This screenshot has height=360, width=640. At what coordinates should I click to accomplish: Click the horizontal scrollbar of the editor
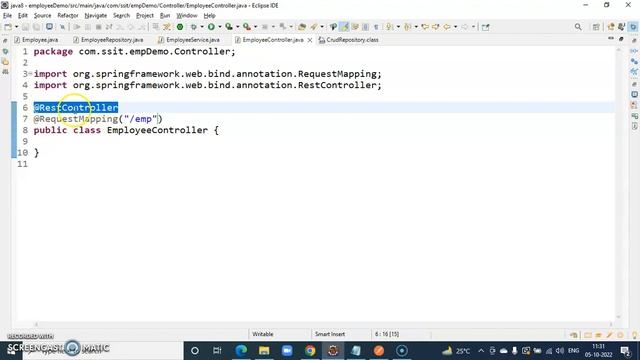click(324, 324)
